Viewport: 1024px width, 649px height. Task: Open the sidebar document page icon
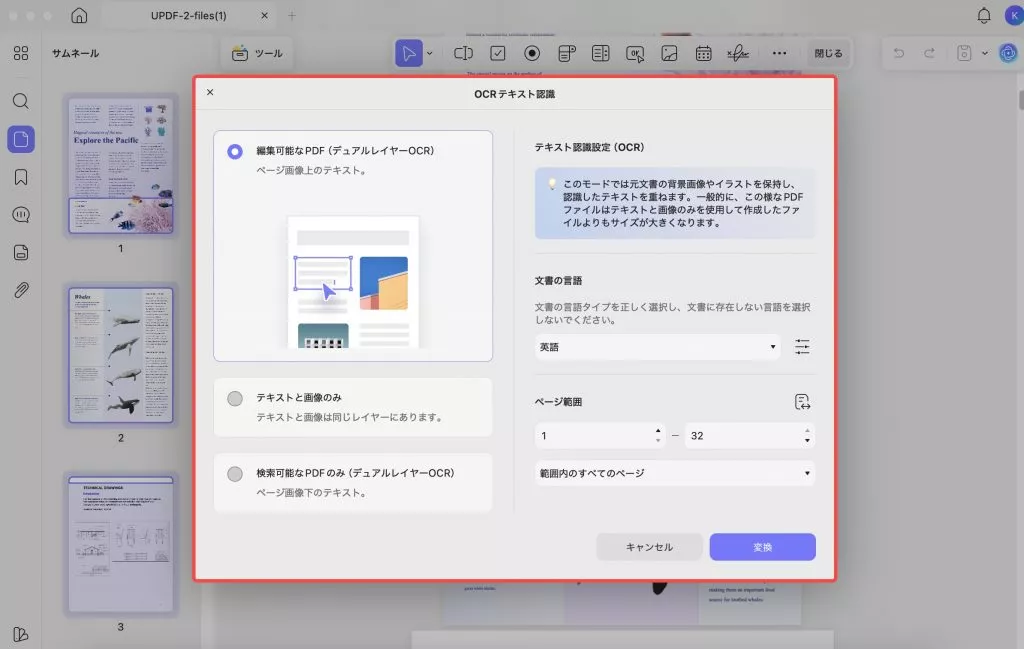point(21,253)
